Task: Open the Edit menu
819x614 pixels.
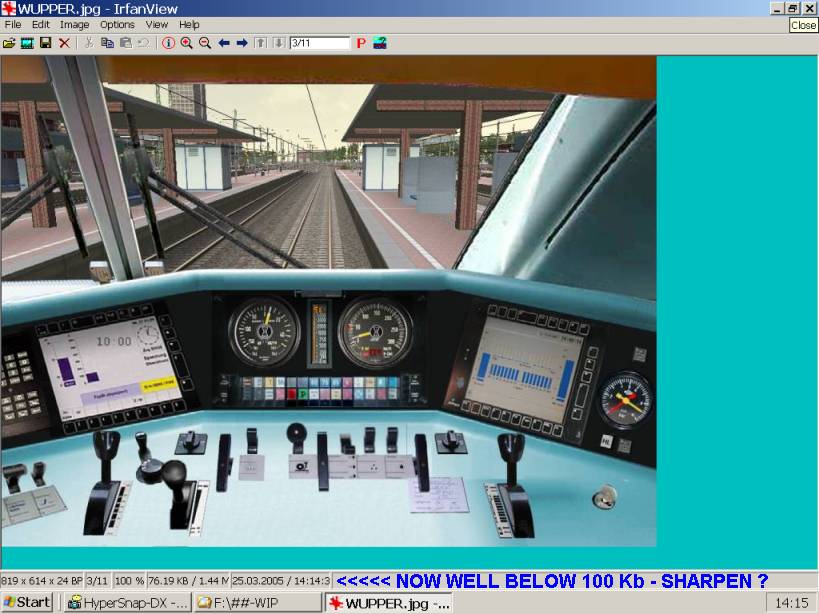Action: point(41,25)
